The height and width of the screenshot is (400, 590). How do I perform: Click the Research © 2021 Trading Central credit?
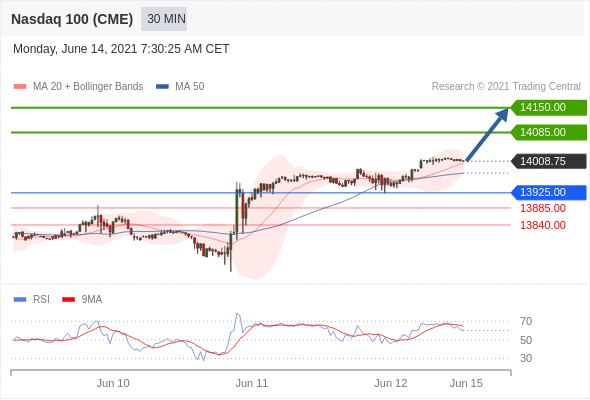[x=506, y=87]
